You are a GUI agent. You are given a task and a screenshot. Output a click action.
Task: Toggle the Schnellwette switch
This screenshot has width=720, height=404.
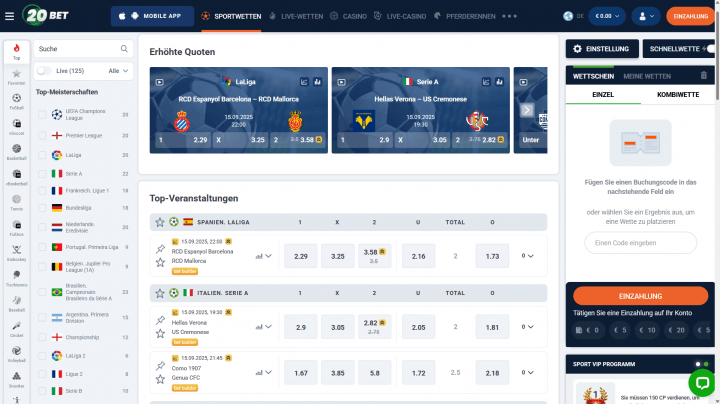point(710,49)
